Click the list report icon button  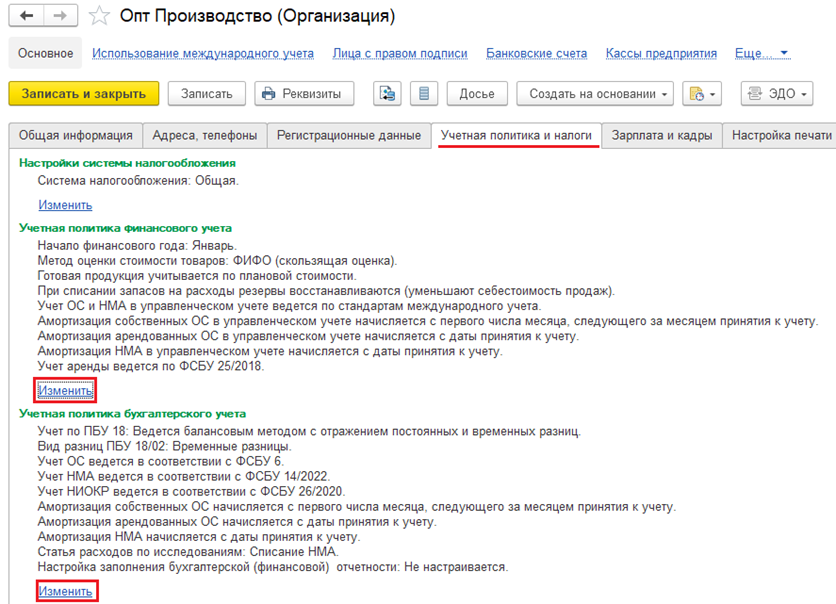tap(424, 94)
